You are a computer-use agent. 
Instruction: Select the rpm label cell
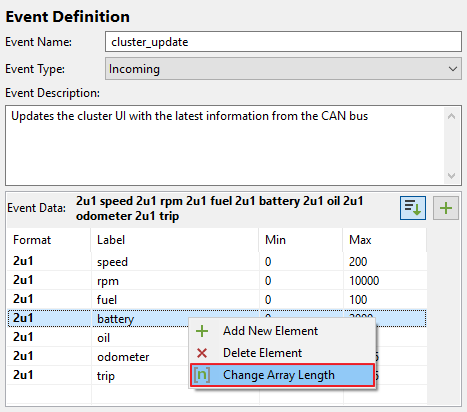click(175, 281)
